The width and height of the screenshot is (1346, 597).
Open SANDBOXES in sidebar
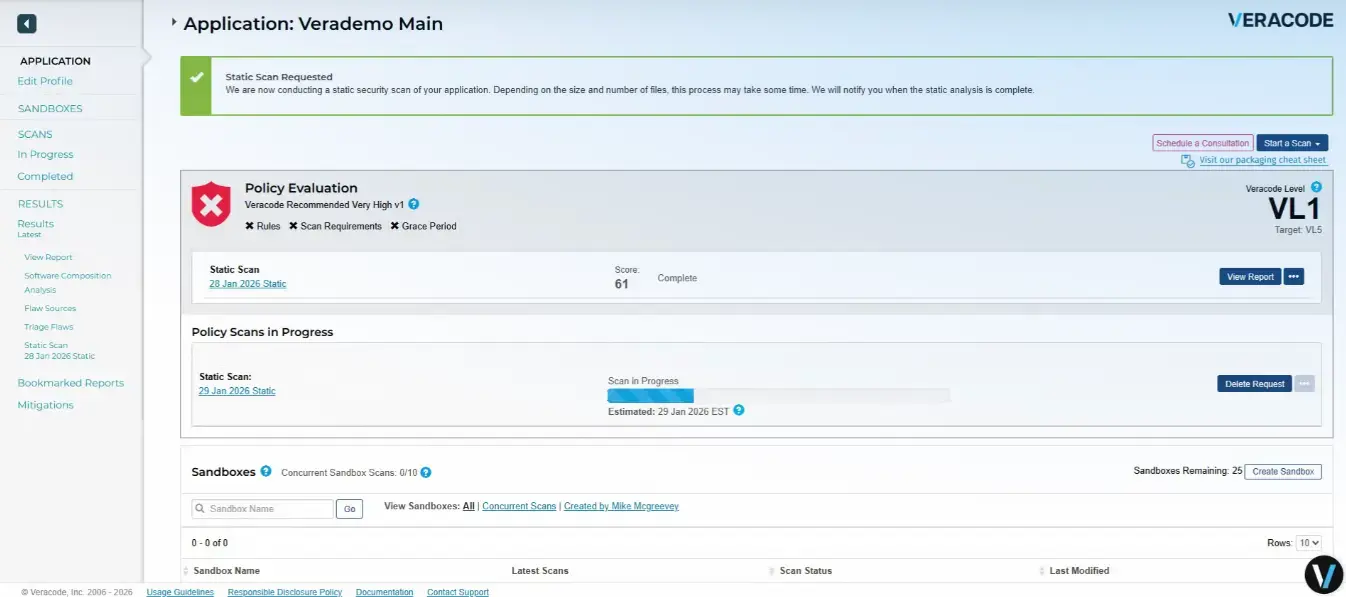[x=50, y=108]
